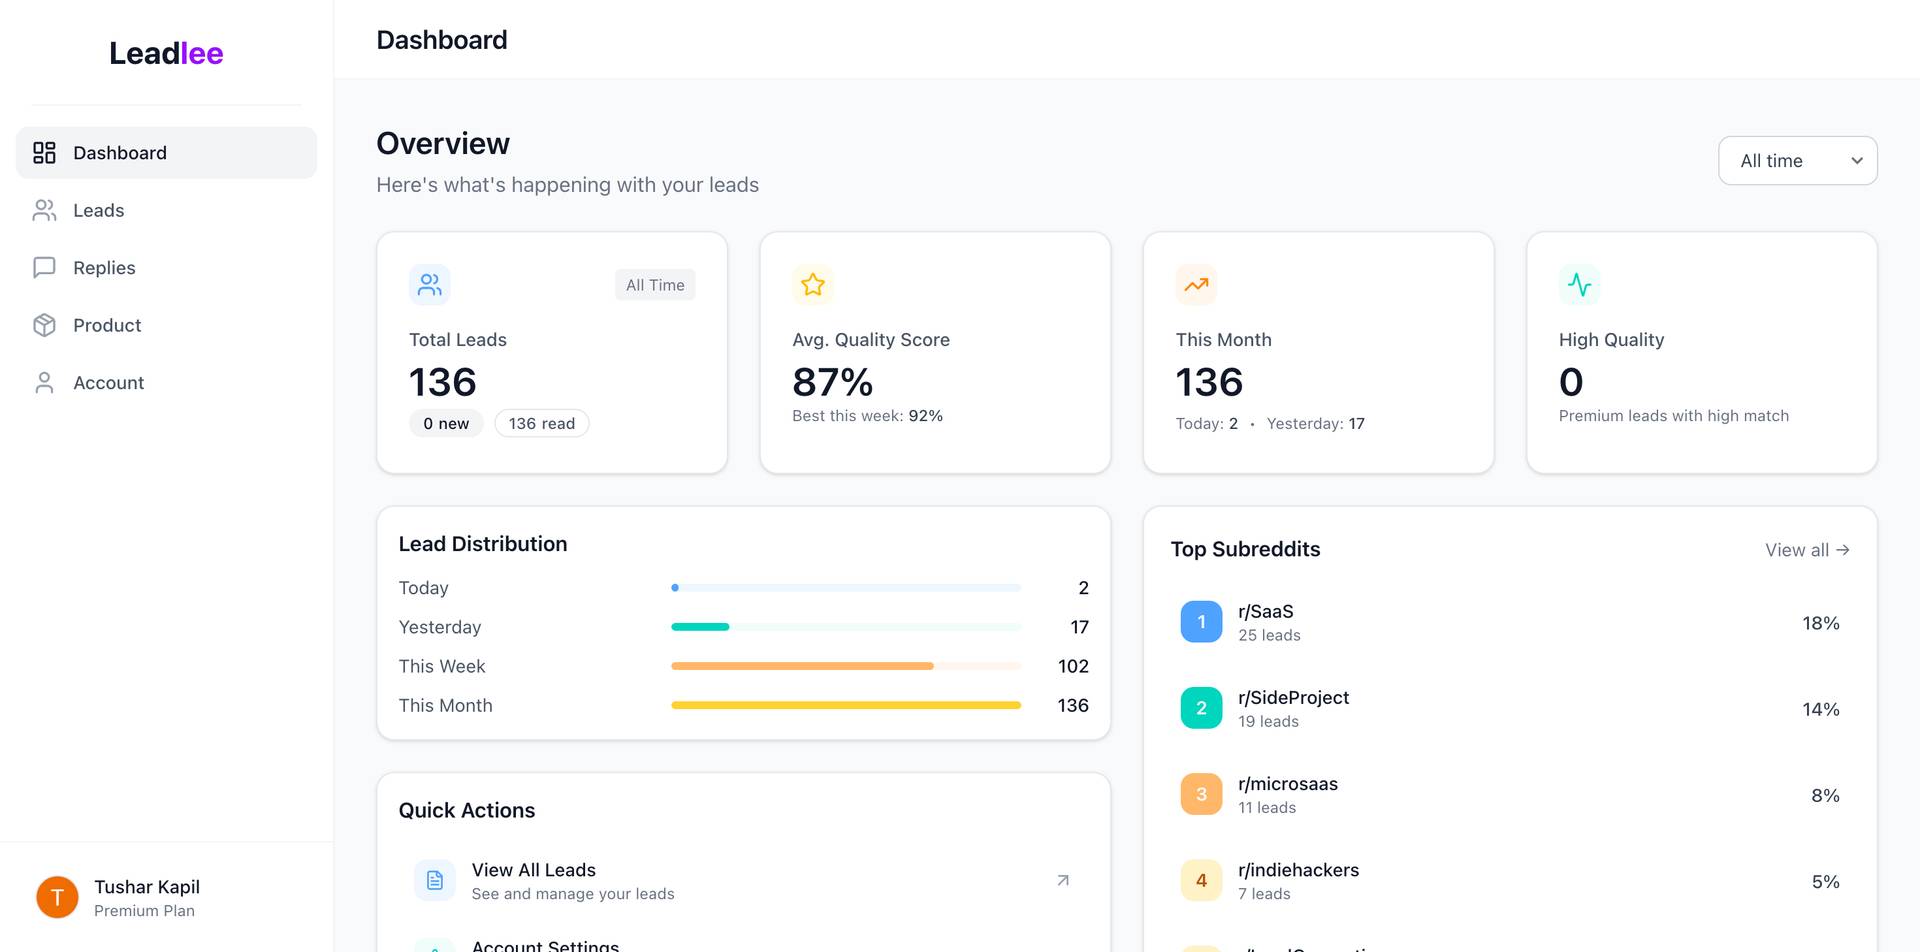Viewport: 1920px width, 952px height.
Task: Click the trending arrow icon on This Month card
Action: (x=1196, y=285)
